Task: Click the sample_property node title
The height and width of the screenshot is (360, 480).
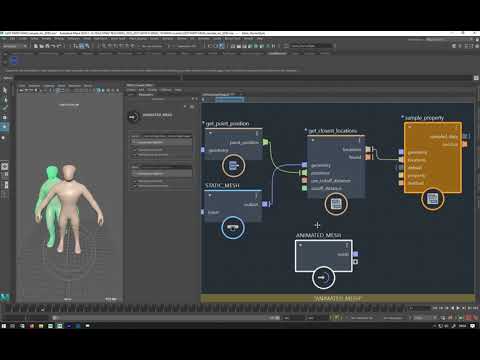Action: tap(424, 118)
